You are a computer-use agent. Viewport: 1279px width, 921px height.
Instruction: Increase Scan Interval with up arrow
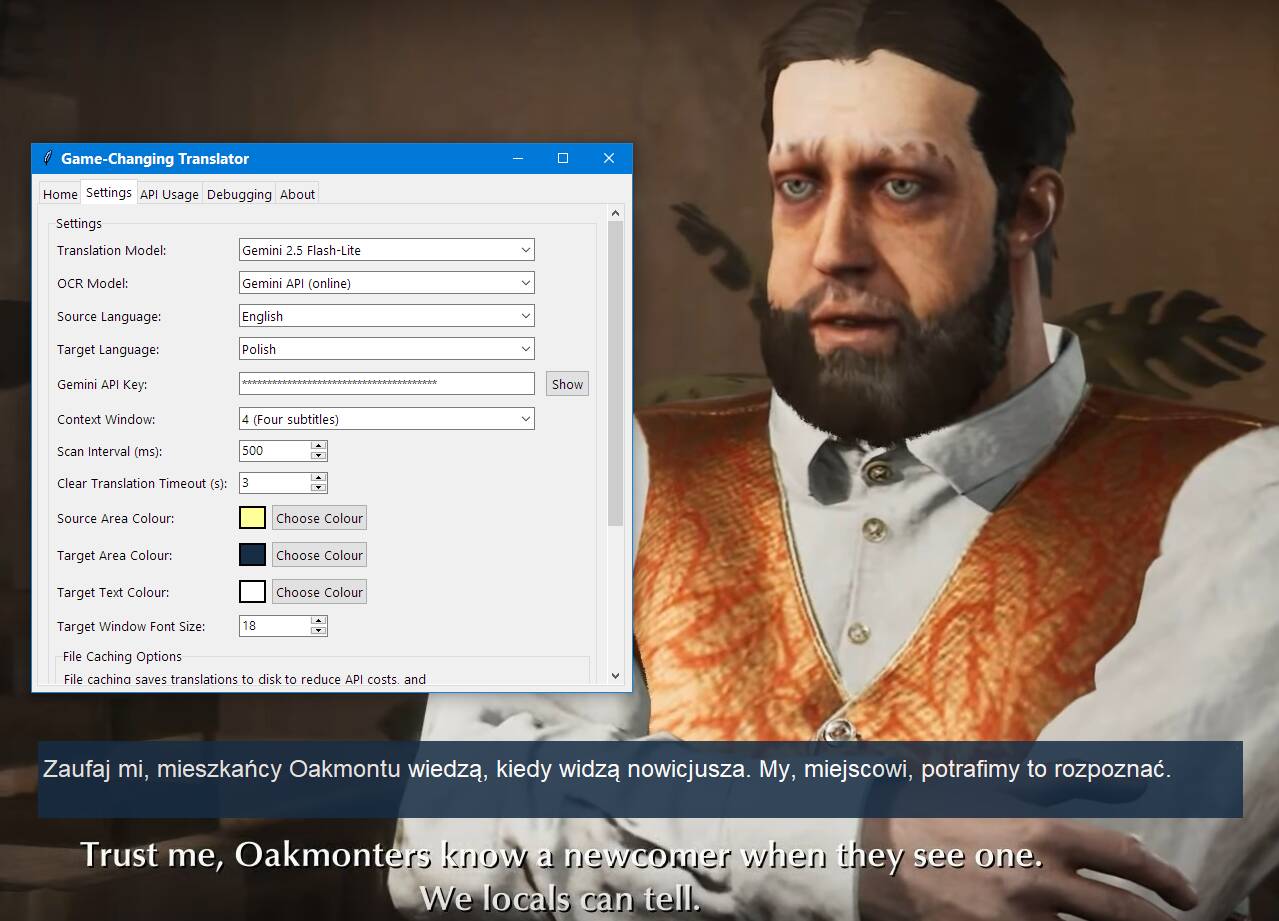click(x=319, y=446)
